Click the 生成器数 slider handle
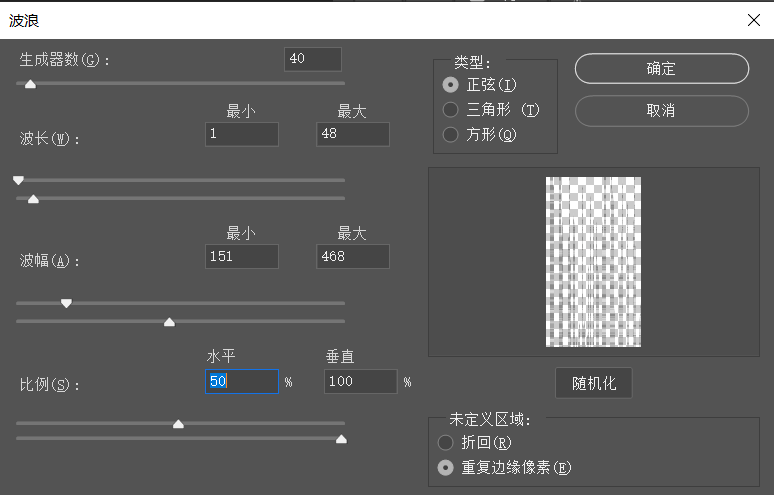The width and height of the screenshot is (774, 495). click(30, 84)
